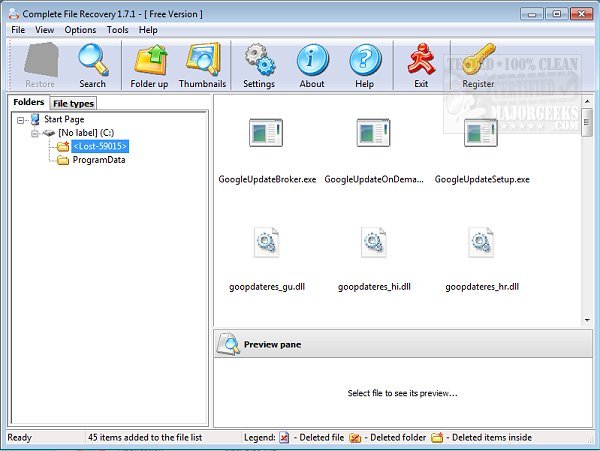Collapse the Start Page tree node
Viewport: 600px width, 451px height.
point(21,120)
